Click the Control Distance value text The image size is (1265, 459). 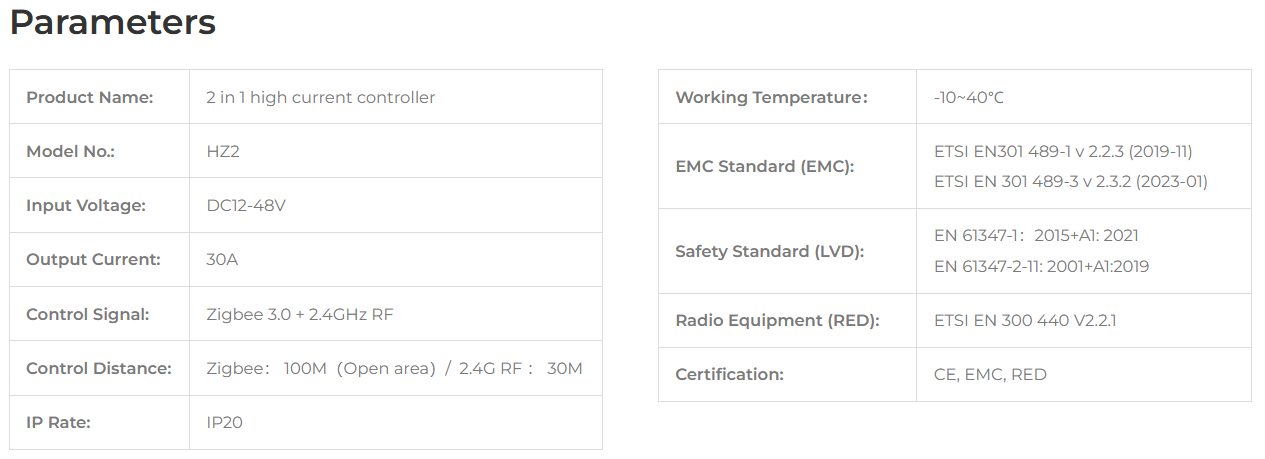(394, 368)
